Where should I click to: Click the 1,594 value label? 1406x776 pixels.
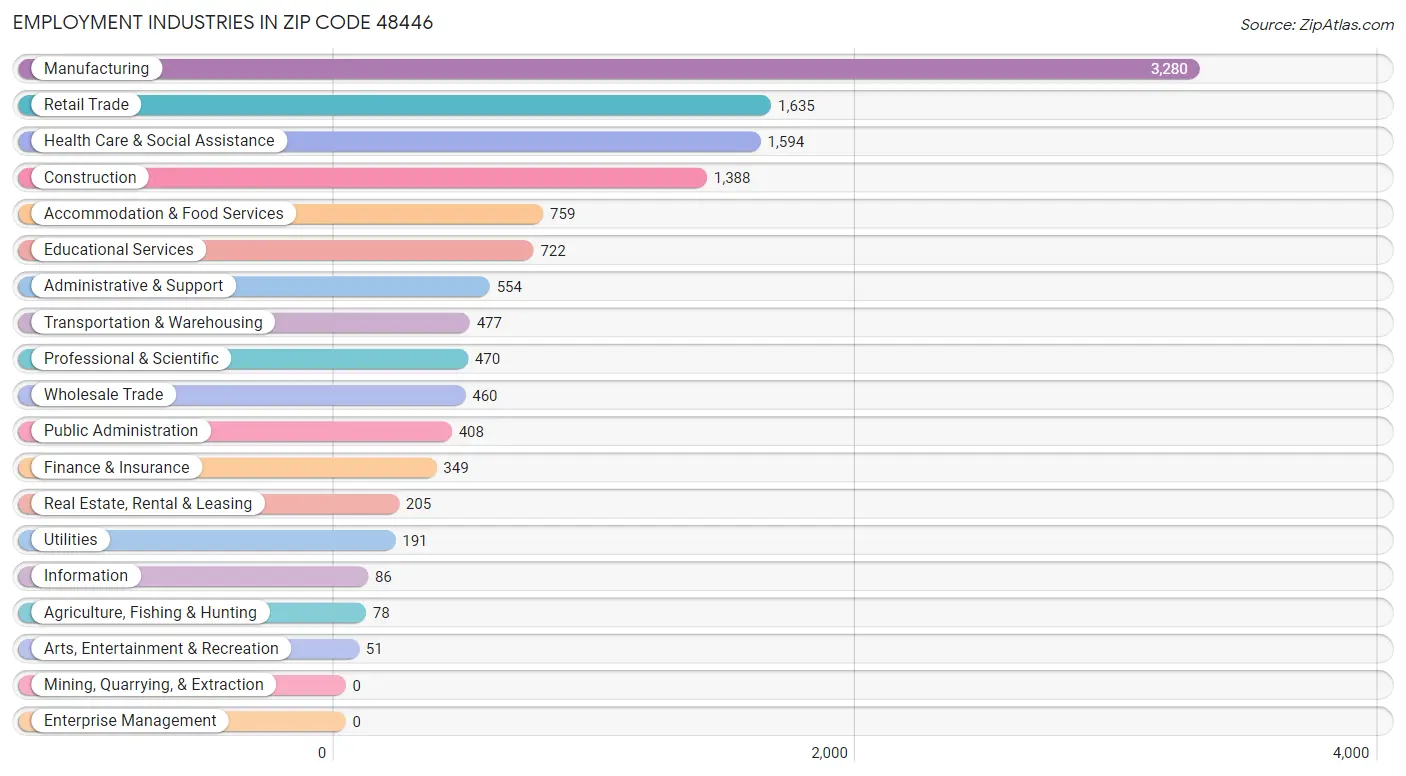(786, 142)
